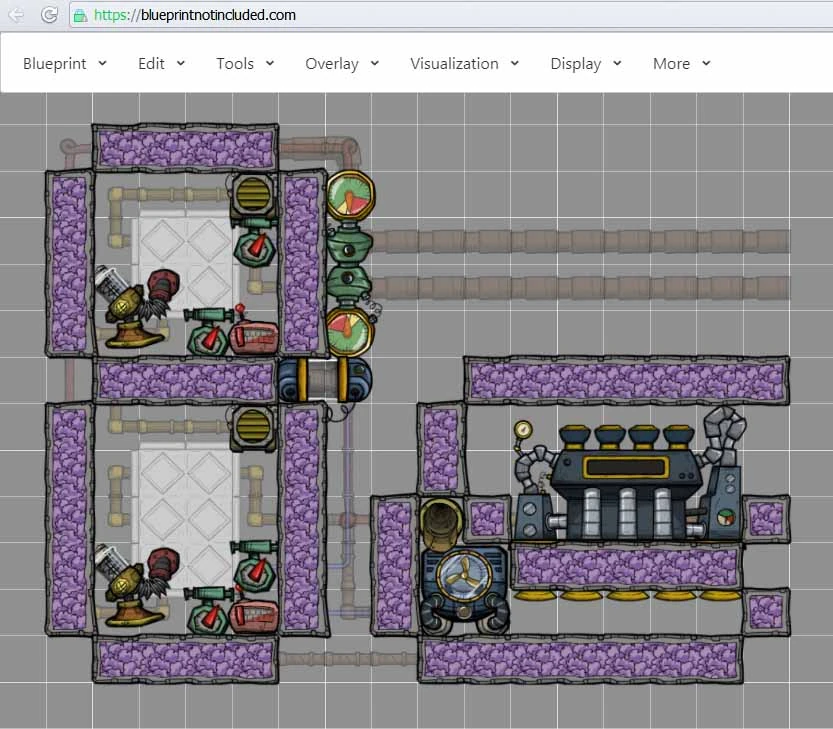Image resolution: width=833 pixels, height=729 pixels.
Task: Select lower room's right-side green sensor
Action: (x=256, y=565)
